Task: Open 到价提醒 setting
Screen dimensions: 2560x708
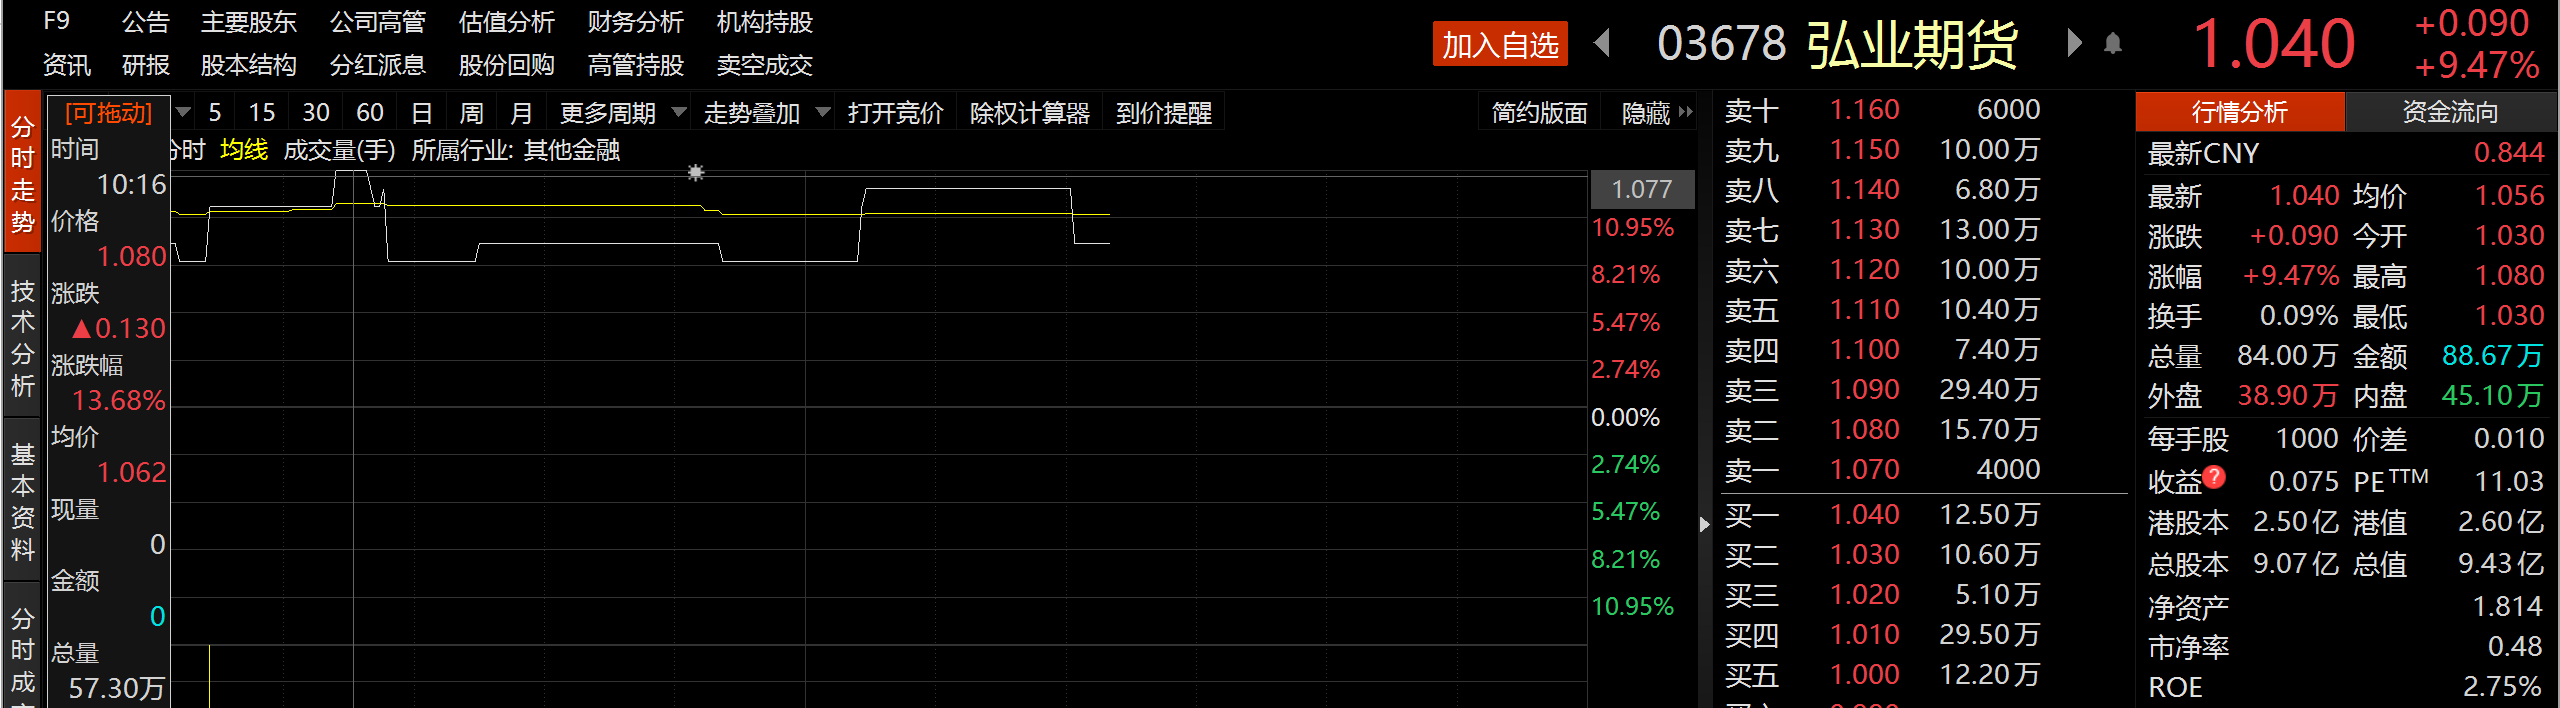Action: [x=1164, y=113]
